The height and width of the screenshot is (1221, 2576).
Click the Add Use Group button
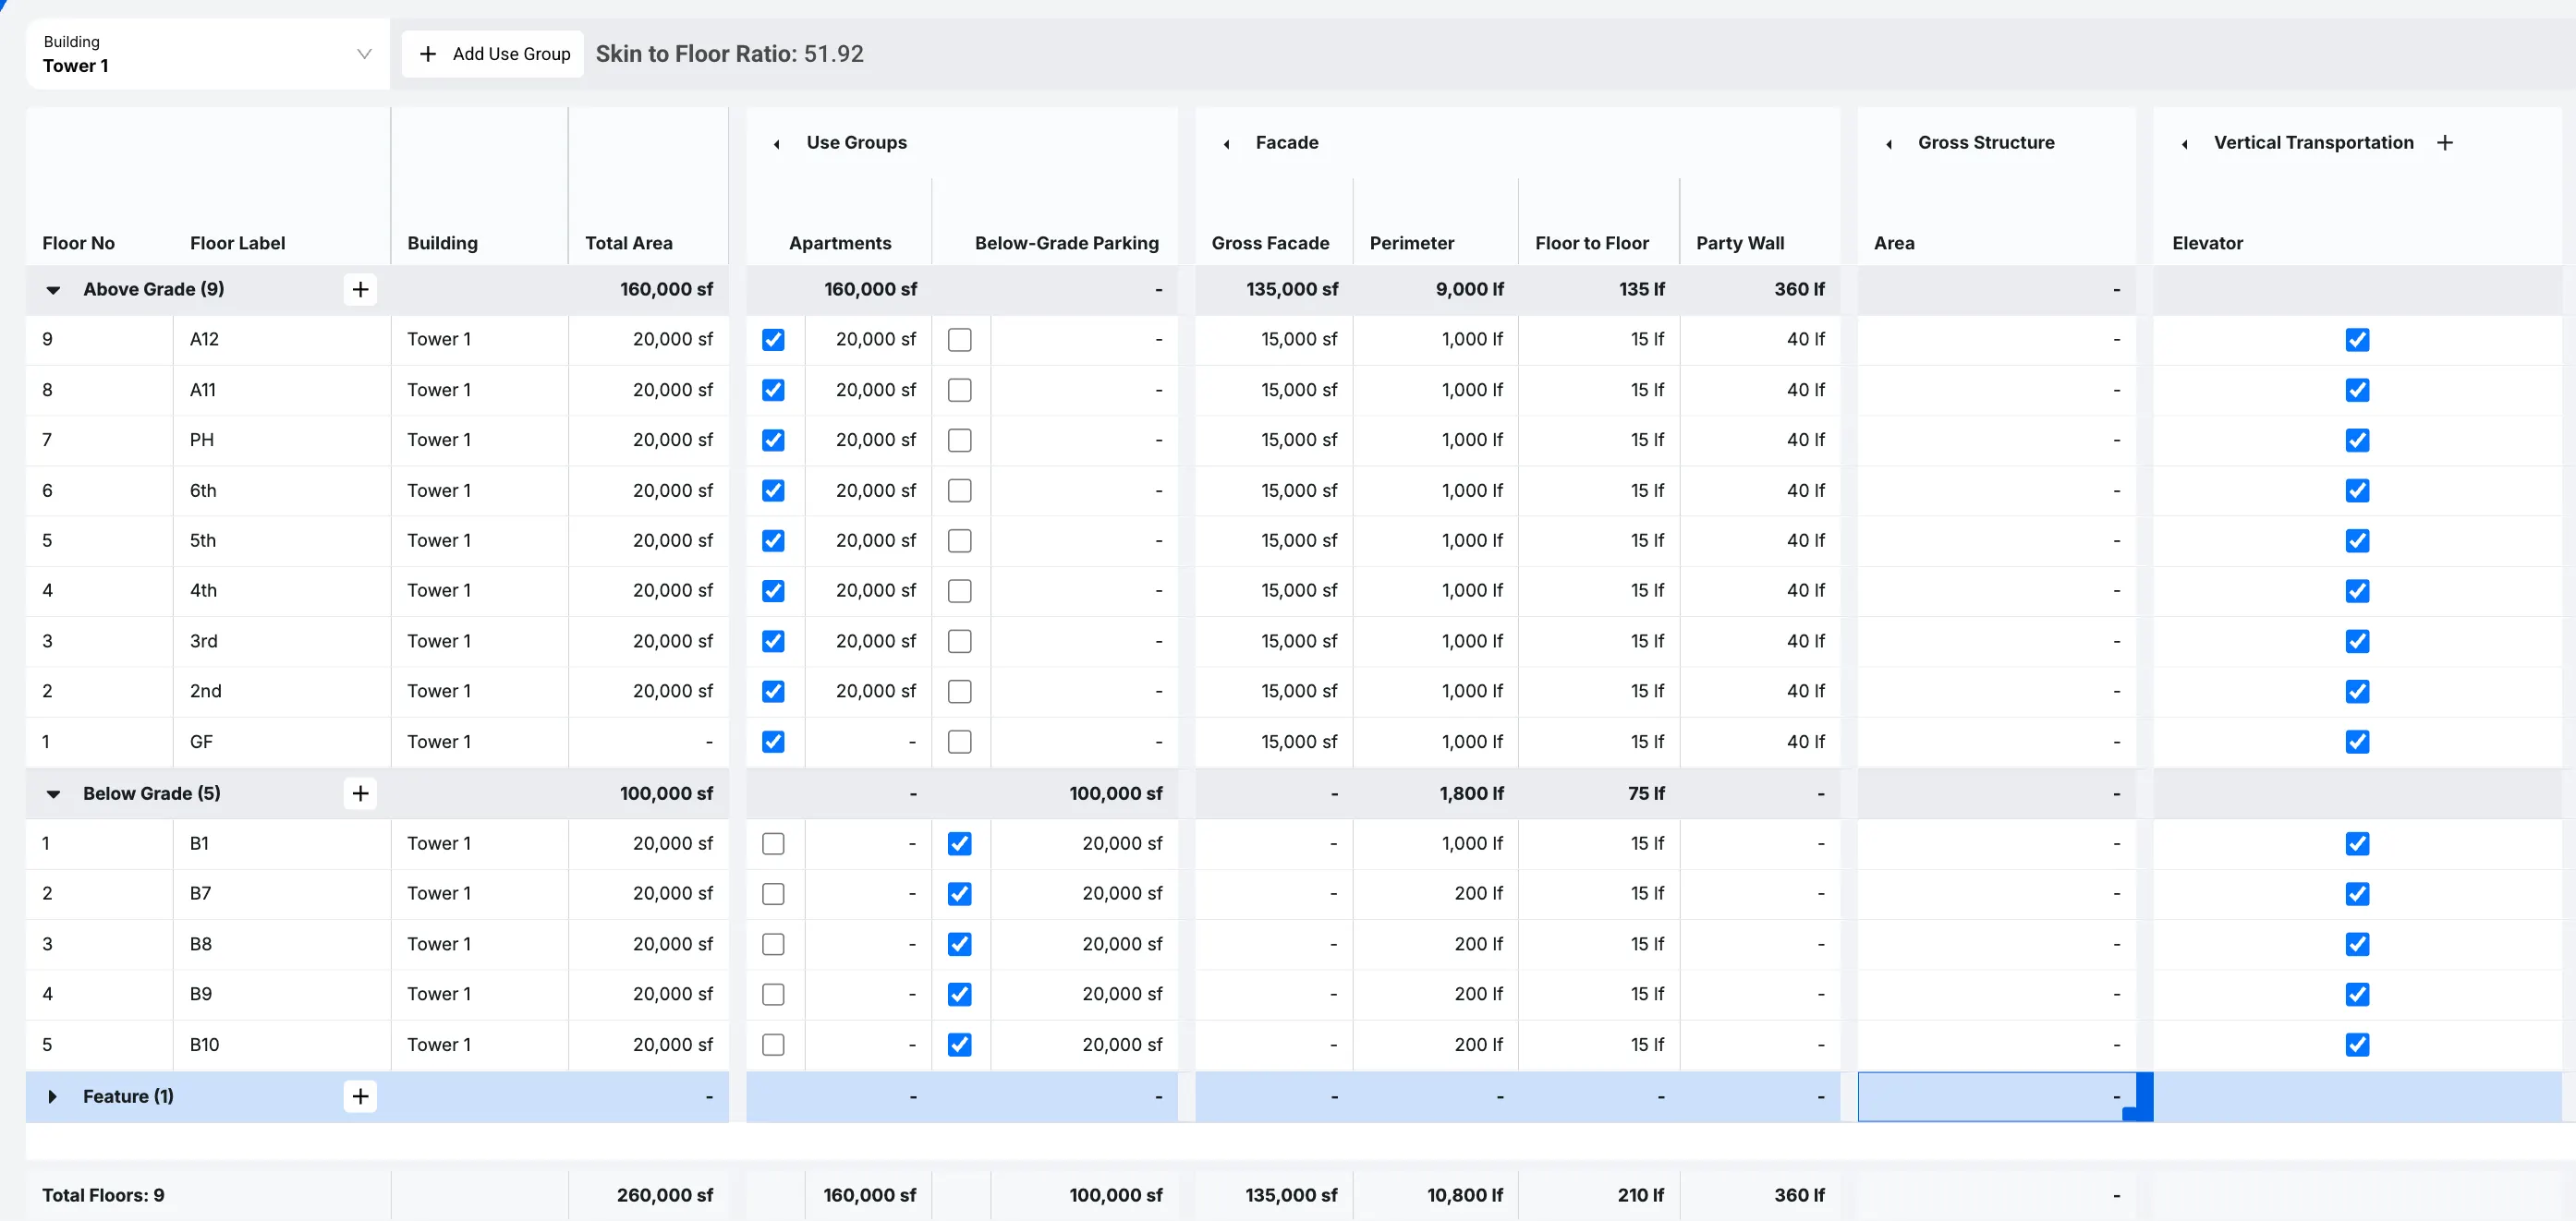click(494, 54)
